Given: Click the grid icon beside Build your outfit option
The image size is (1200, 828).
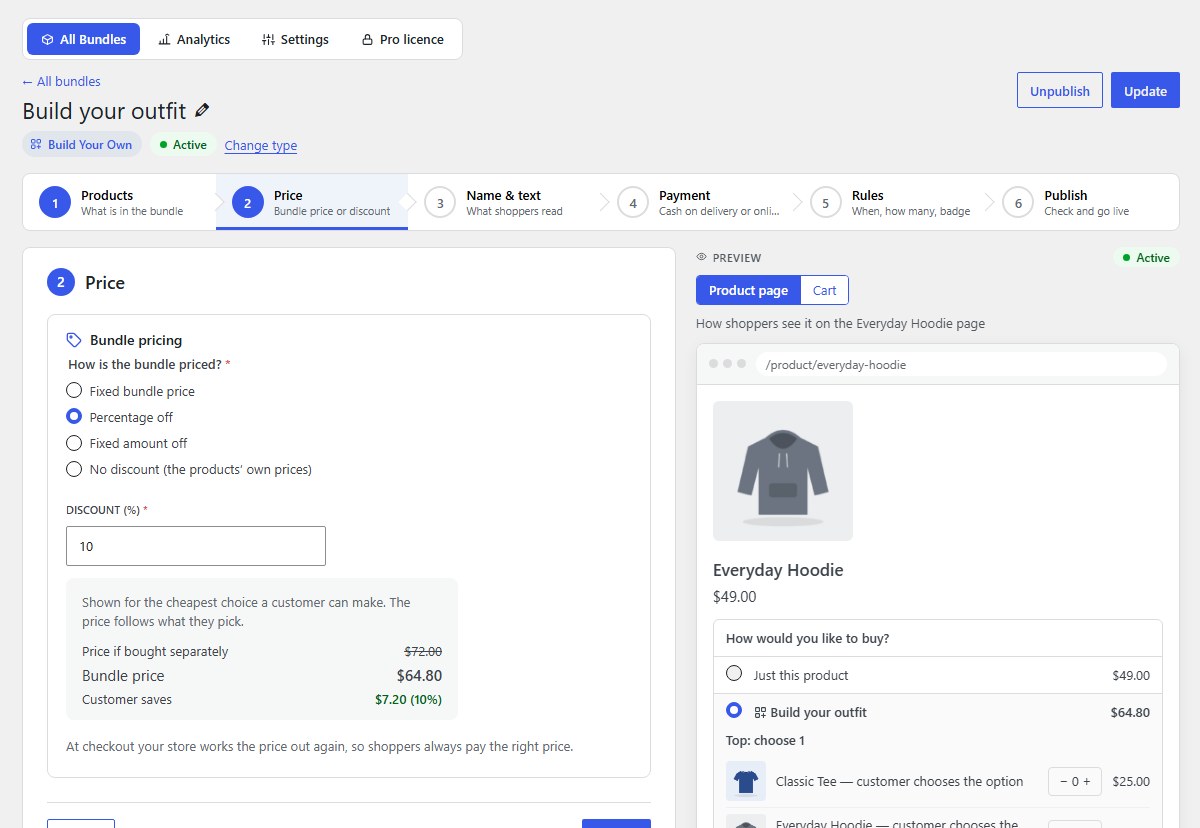Looking at the screenshot, I should (x=760, y=713).
